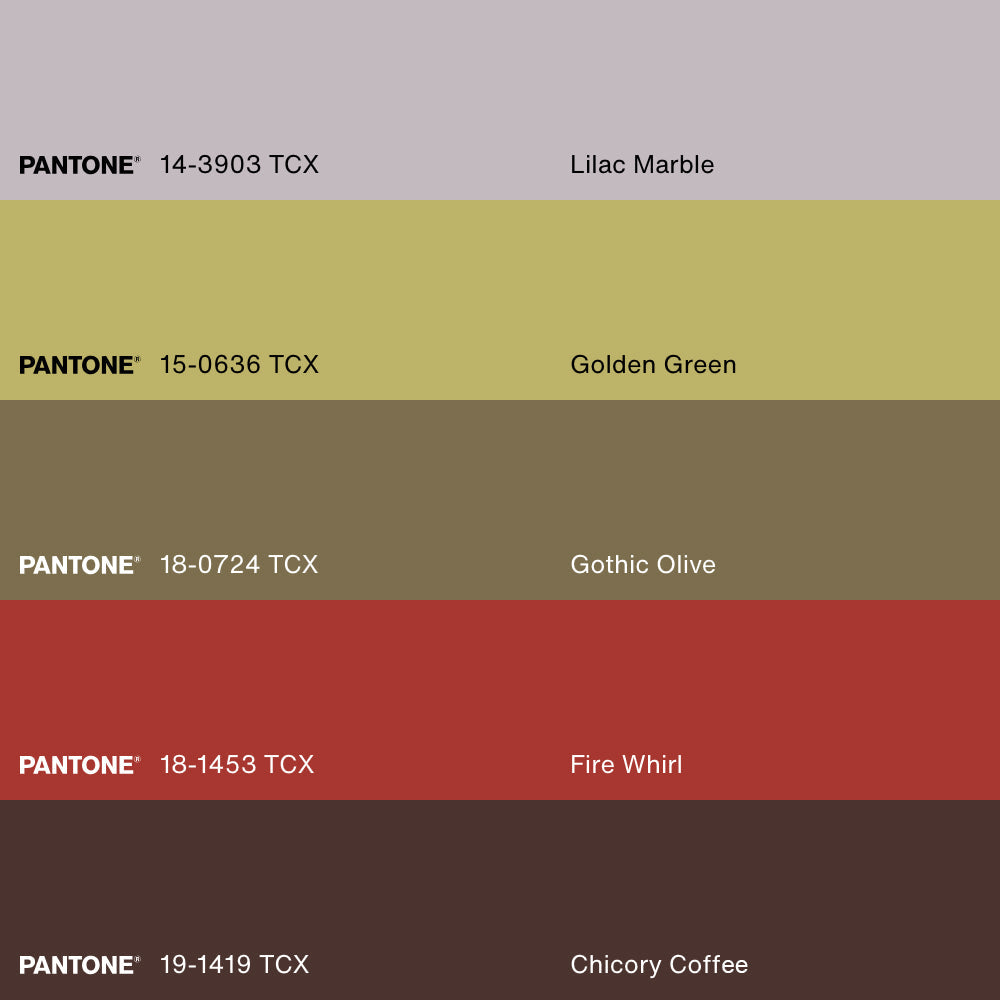Click the PANTONE logo beside 15-0636 TCX

(80, 365)
